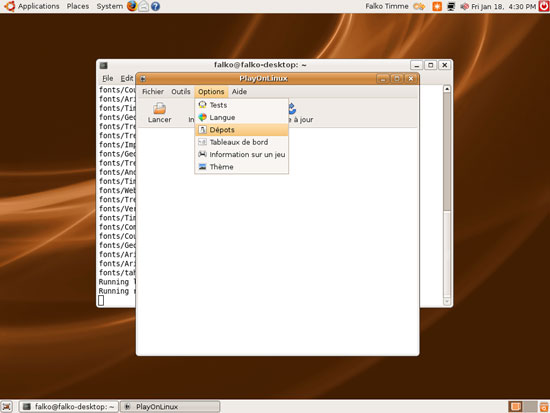Open the help launcher in the top panel
Screen dimensions: 550x413
[x=155, y=6]
